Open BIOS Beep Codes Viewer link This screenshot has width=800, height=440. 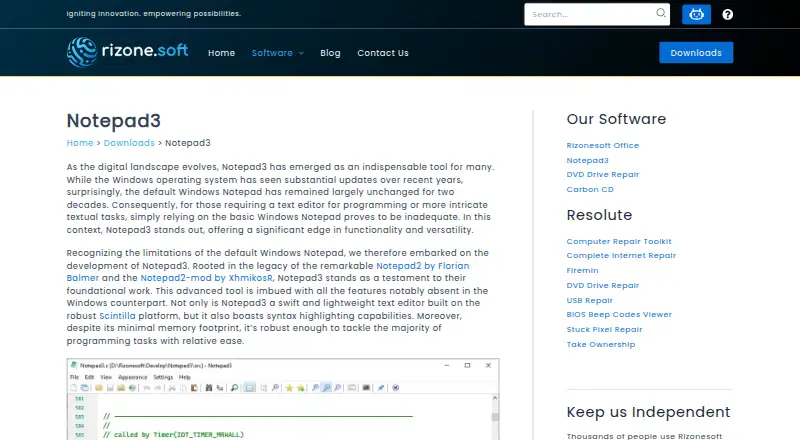(x=619, y=314)
